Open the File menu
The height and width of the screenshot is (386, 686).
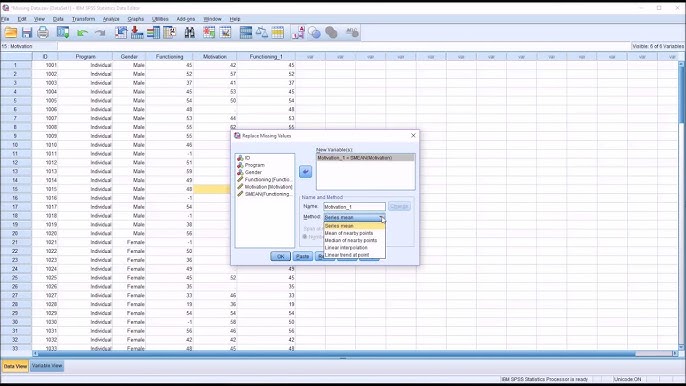[5, 19]
